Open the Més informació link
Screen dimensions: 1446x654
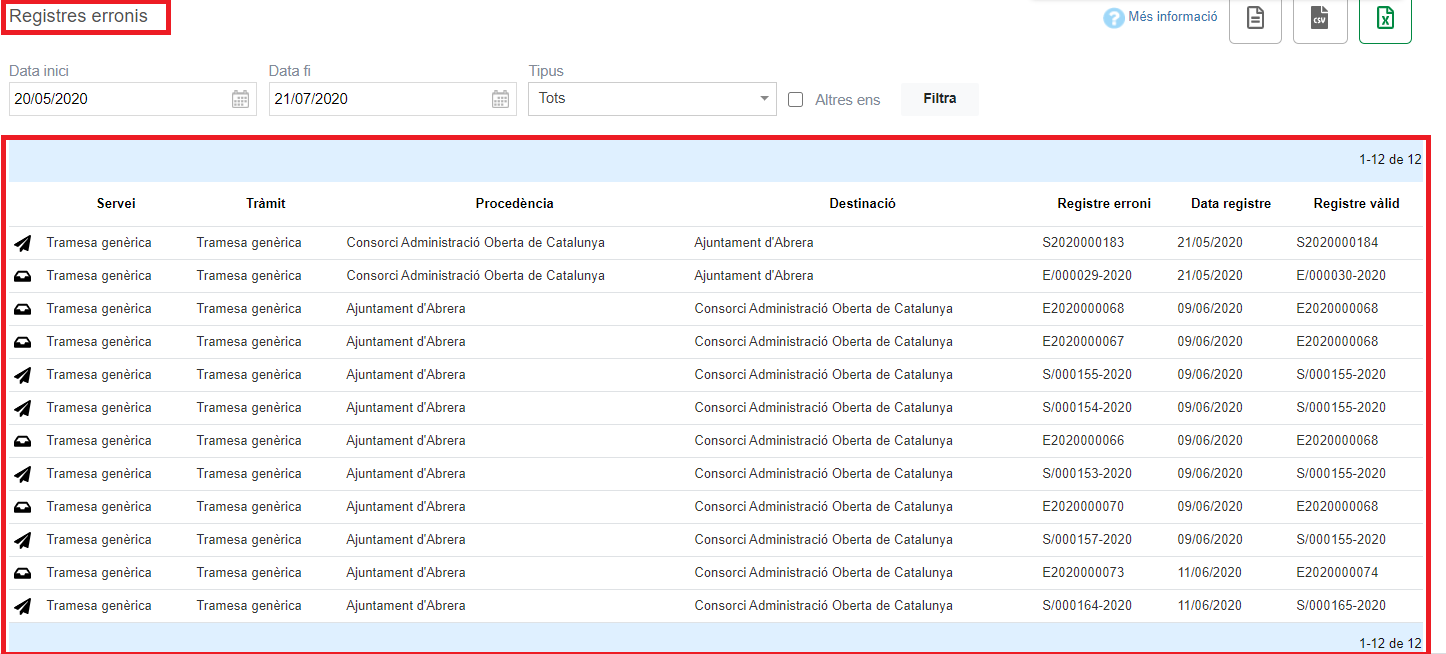coord(1172,17)
